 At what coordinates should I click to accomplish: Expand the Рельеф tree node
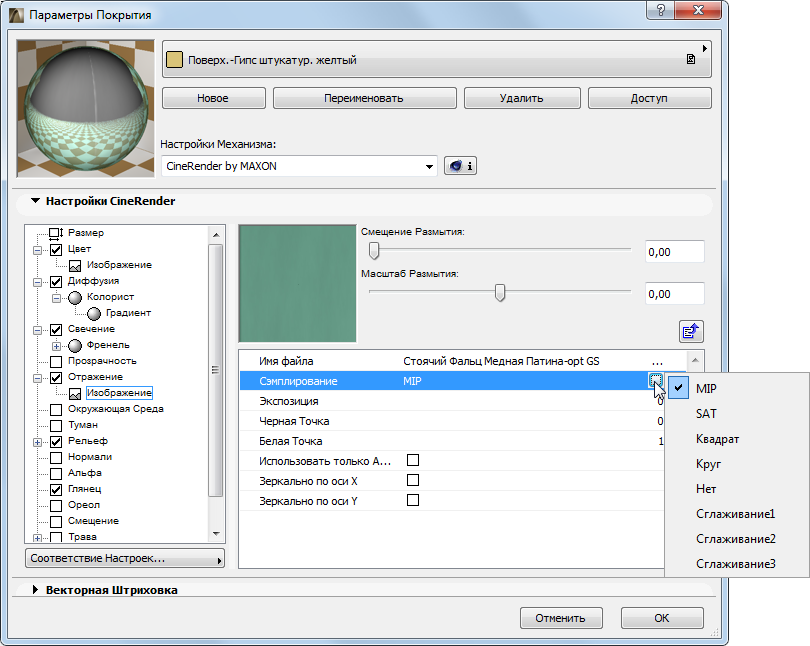37,443
